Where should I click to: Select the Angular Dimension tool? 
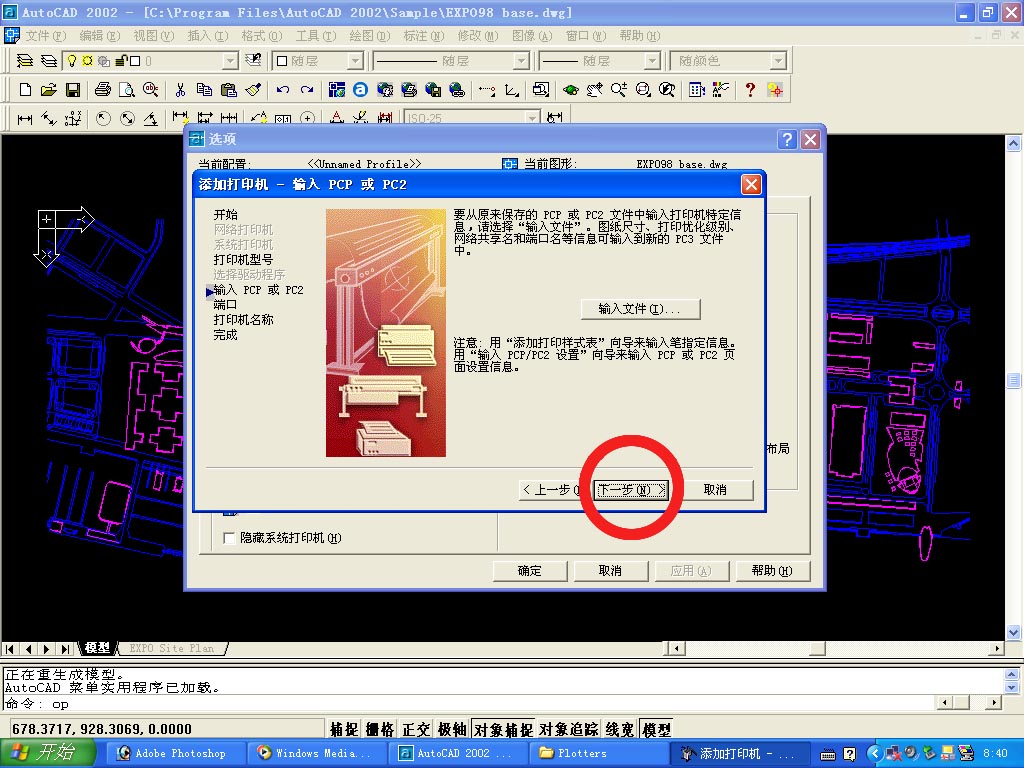pos(151,119)
